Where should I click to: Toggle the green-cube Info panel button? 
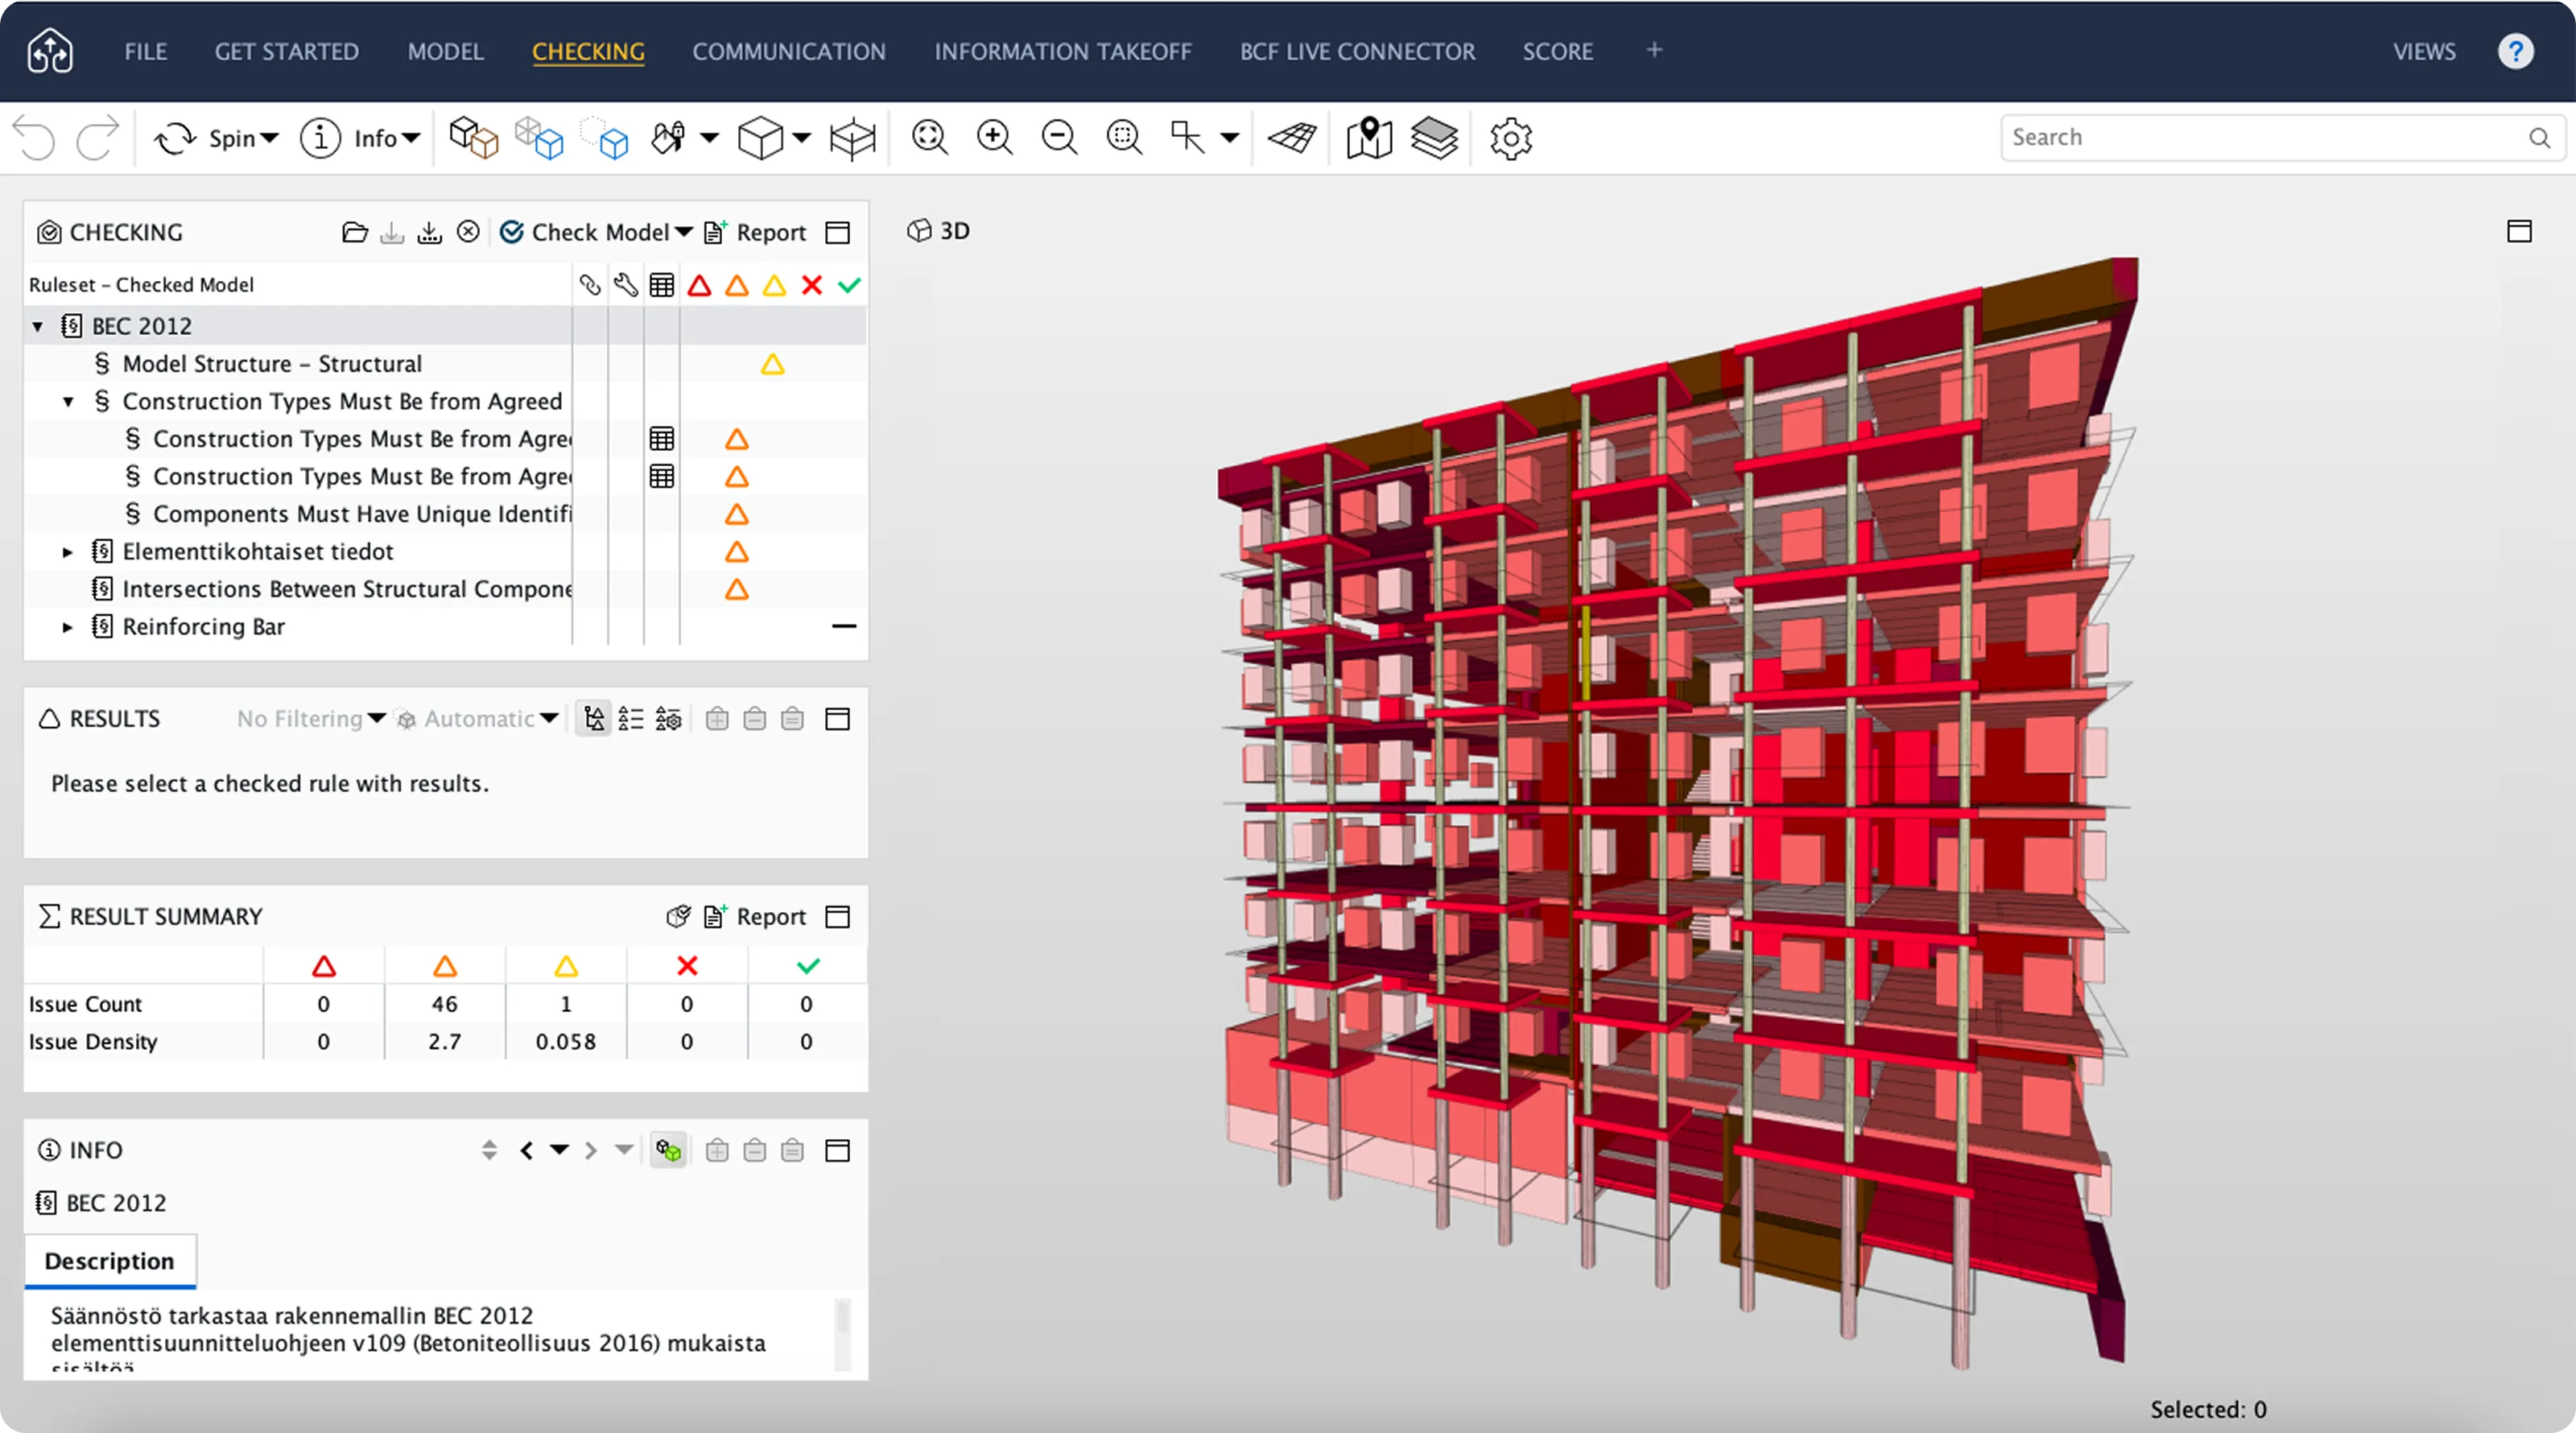click(x=668, y=1151)
